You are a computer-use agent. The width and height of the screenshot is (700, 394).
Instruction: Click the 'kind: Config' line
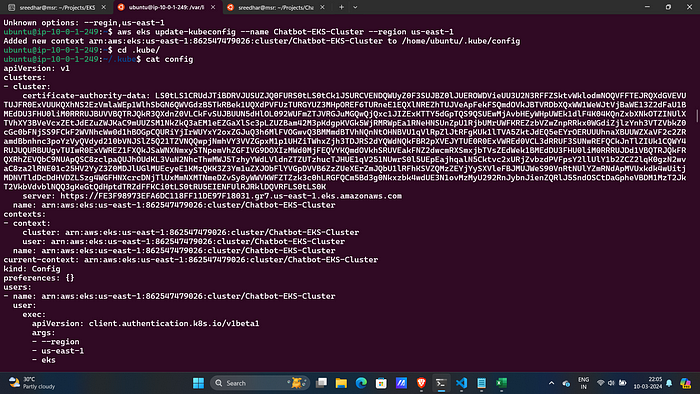pos(32,269)
